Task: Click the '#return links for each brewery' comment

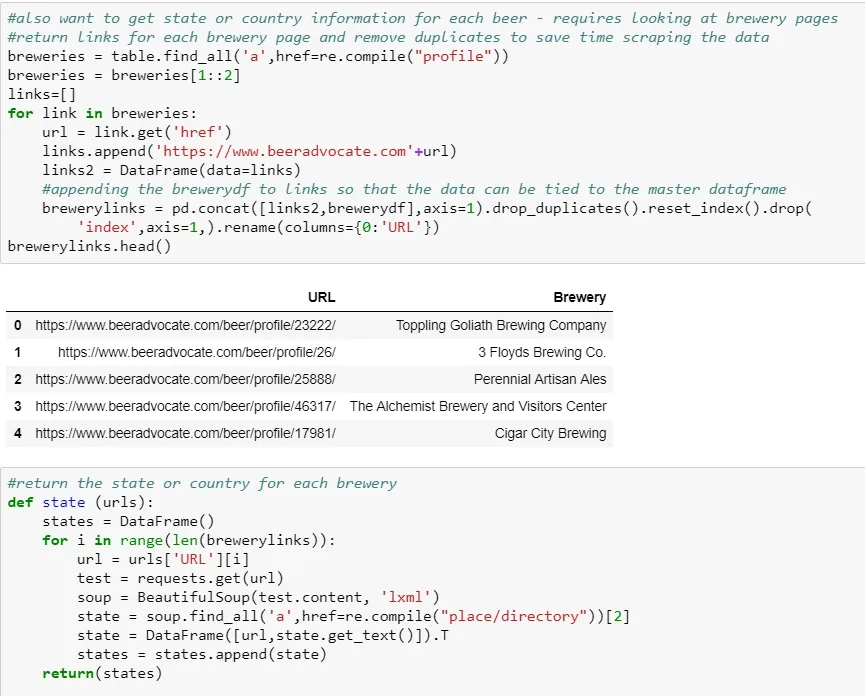Action: point(388,38)
